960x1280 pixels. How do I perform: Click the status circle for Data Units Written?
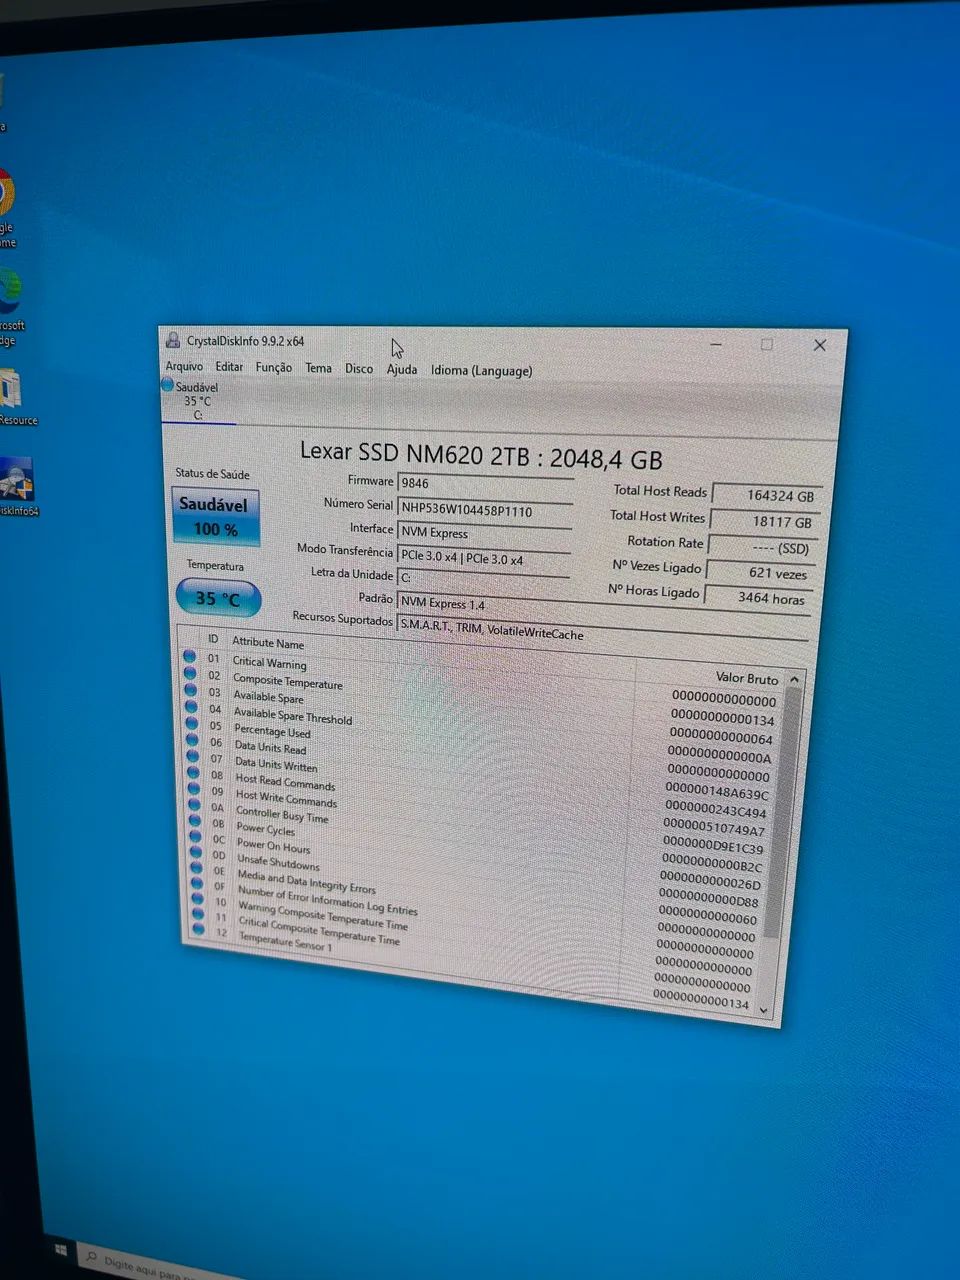pyautogui.click(x=193, y=757)
